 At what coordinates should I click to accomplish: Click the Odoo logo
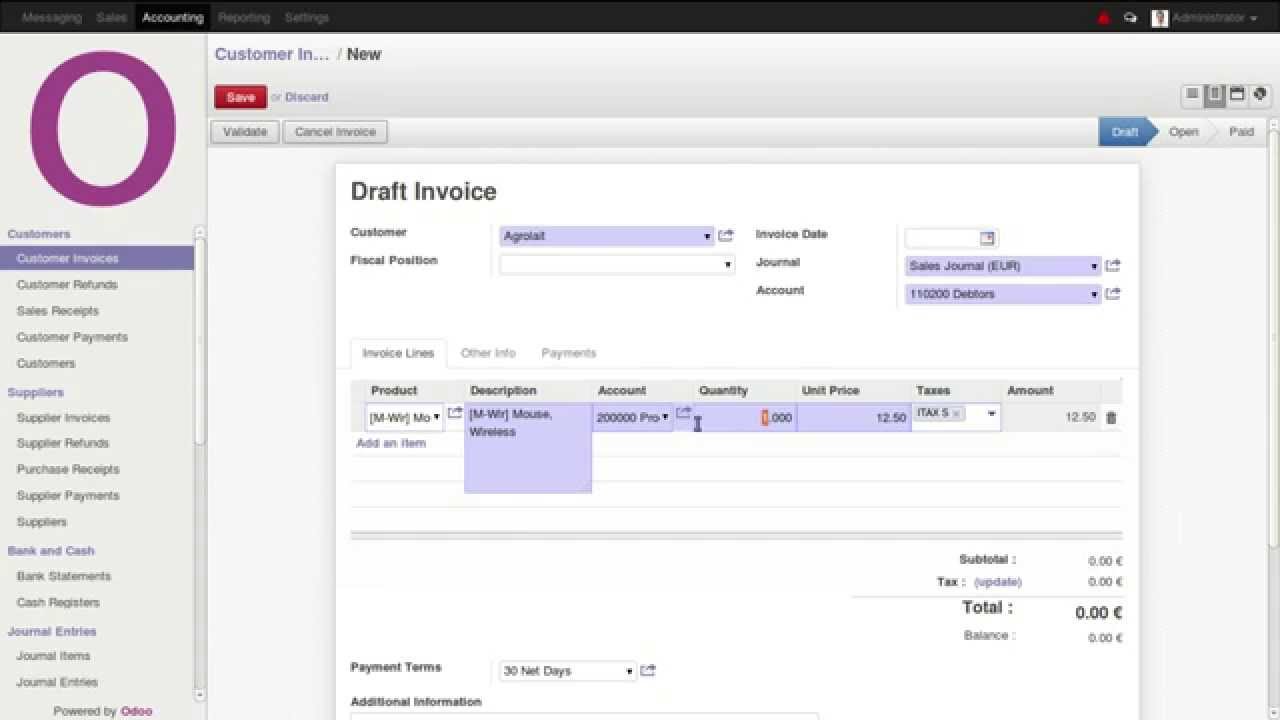click(103, 129)
